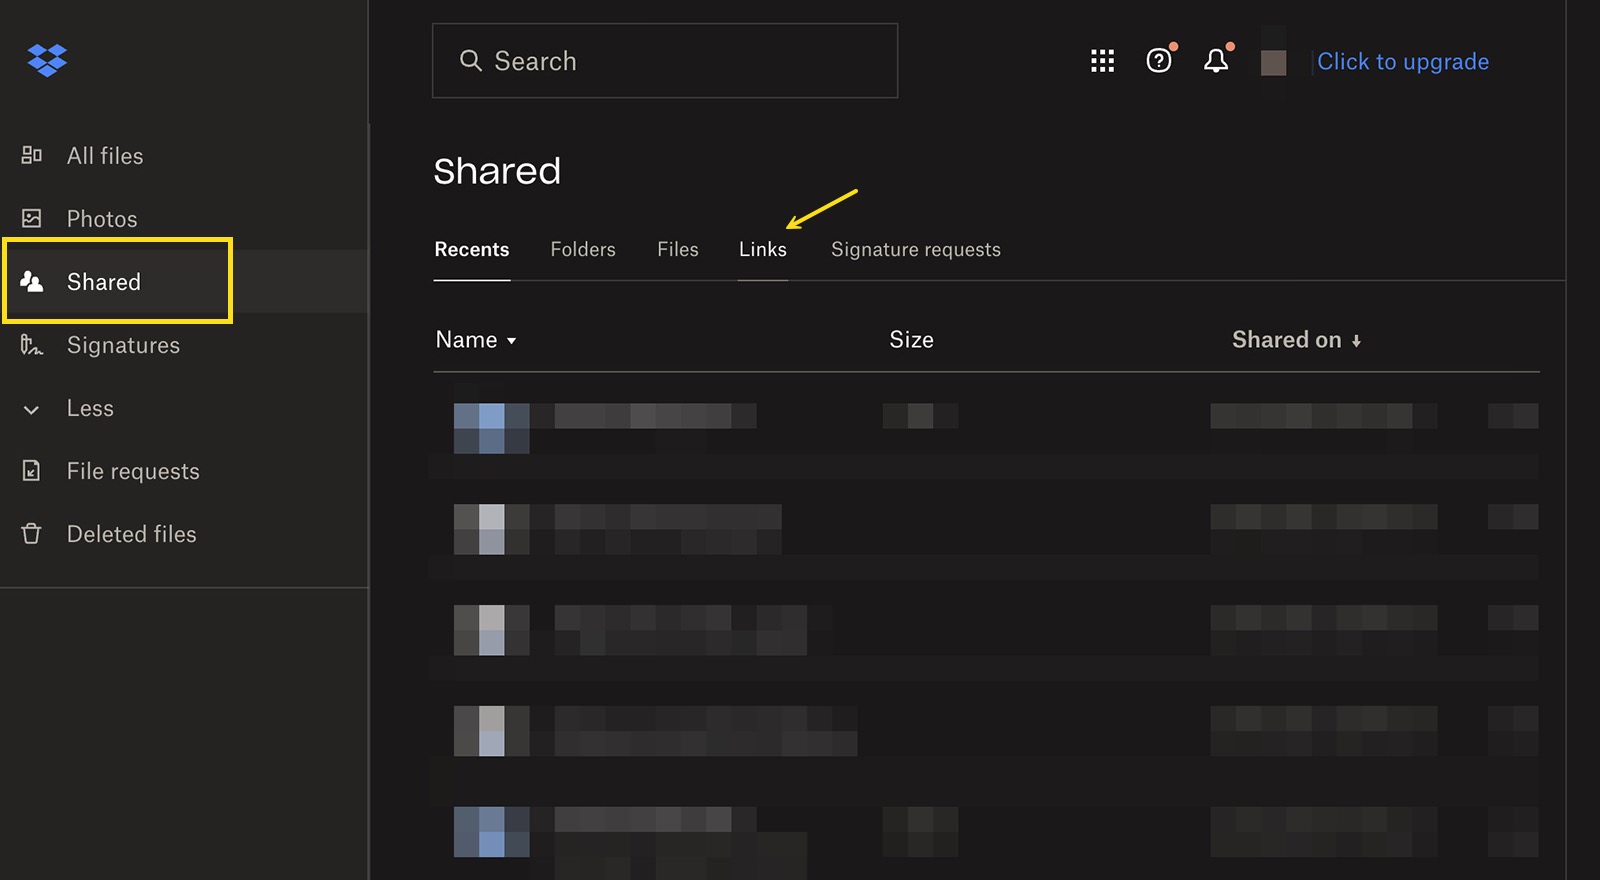The image size is (1600, 880).
Task: Open the notifications bell
Action: (x=1216, y=61)
